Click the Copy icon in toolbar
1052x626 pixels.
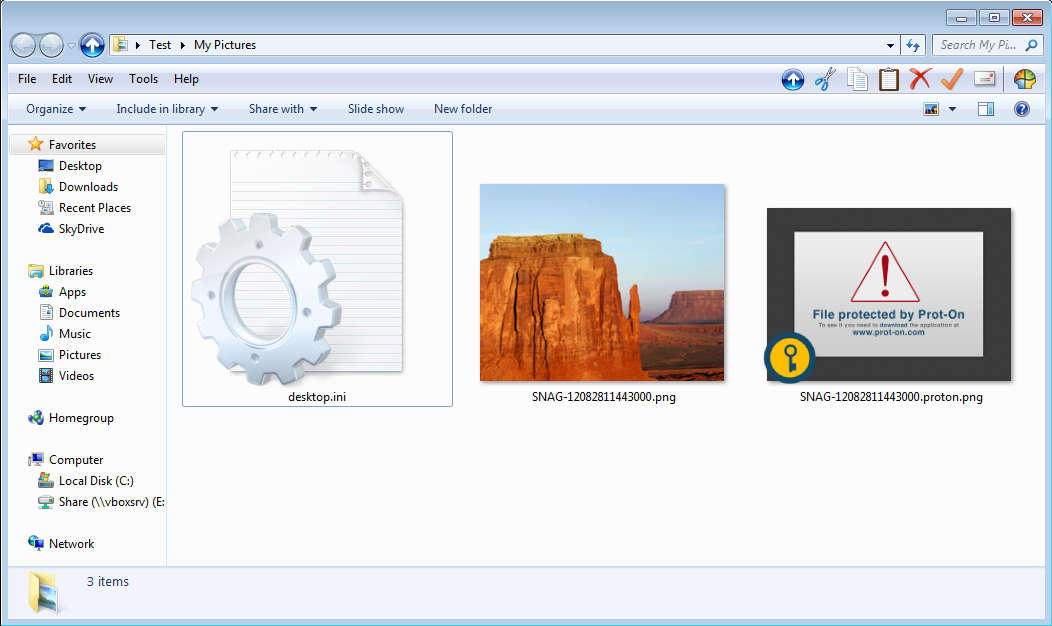click(857, 80)
